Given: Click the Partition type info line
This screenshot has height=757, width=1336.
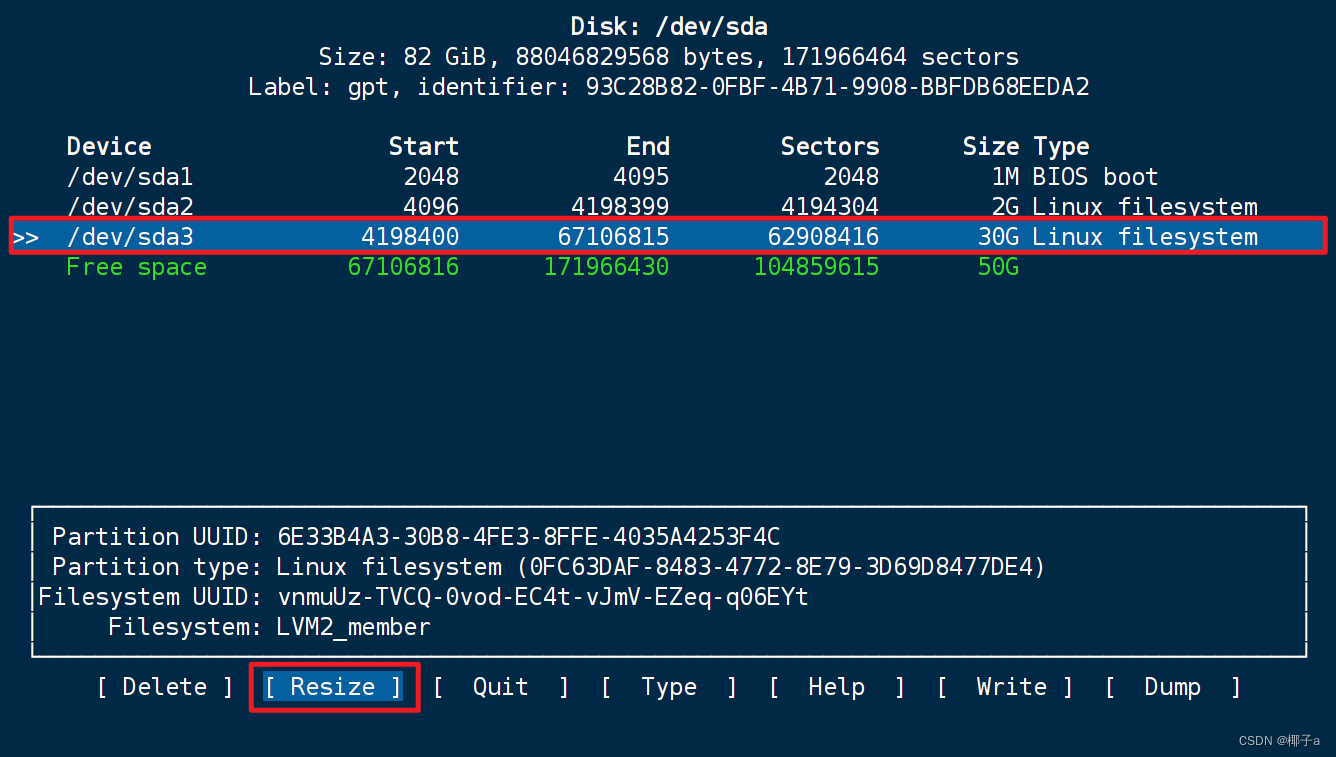Looking at the screenshot, I should [x=549, y=567].
